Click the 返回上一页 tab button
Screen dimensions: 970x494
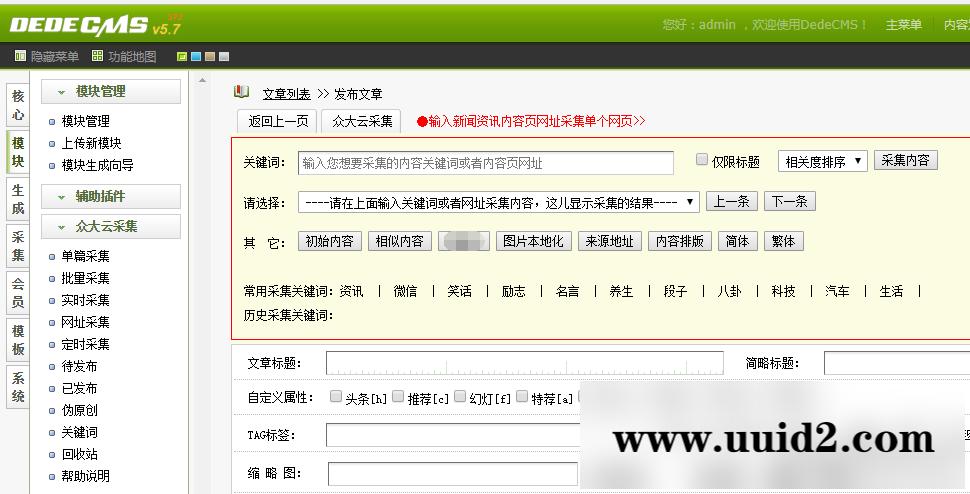(278, 121)
